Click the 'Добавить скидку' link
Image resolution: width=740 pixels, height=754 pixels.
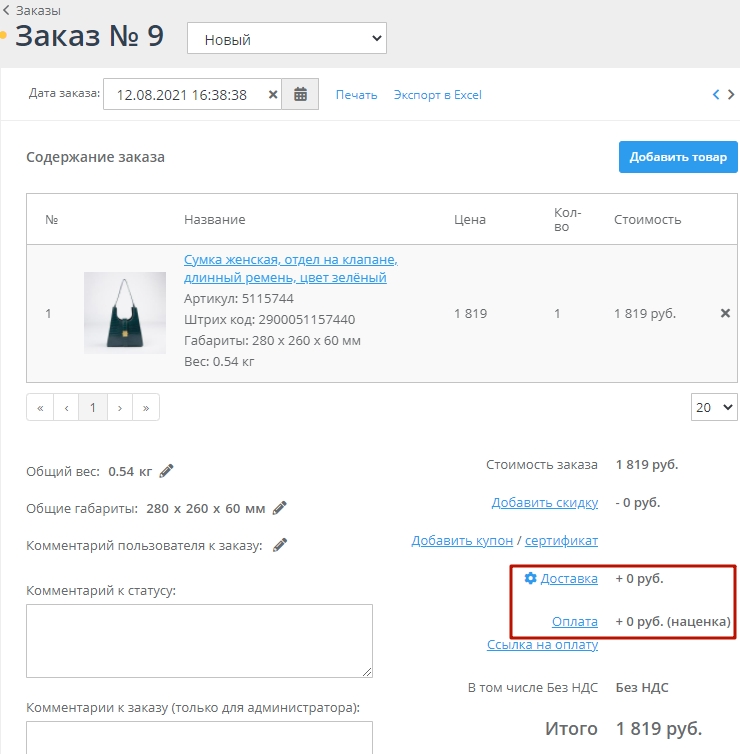(544, 502)
